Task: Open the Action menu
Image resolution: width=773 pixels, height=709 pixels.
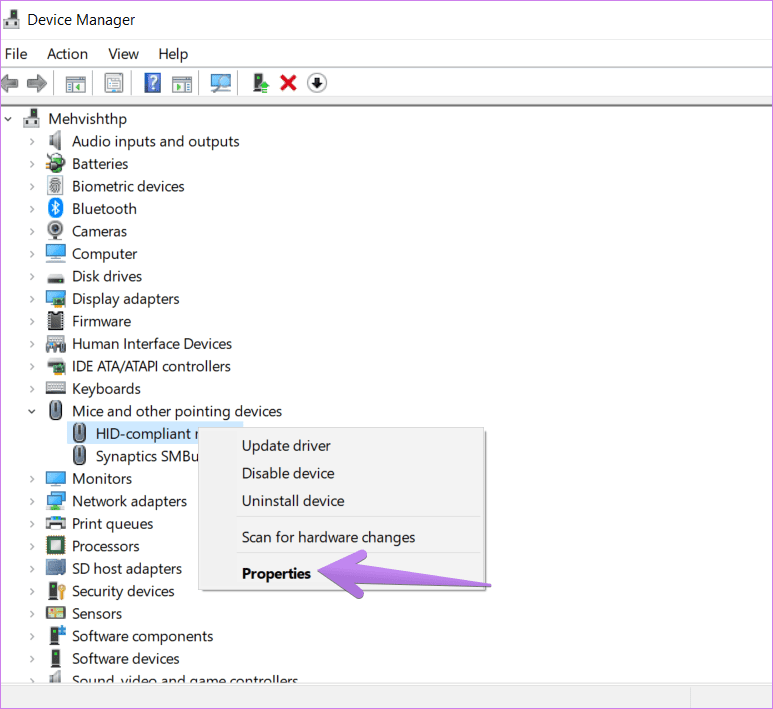Action: (x=68, y=54)
